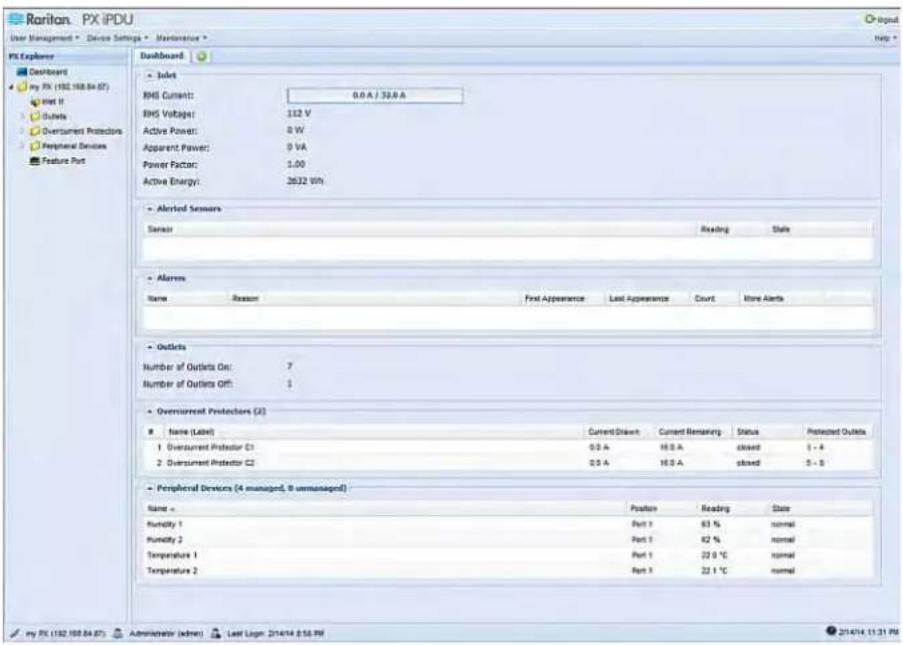Select the Temperature 1 row
Viewport: 903px width, 645px height.
point(507,556)
